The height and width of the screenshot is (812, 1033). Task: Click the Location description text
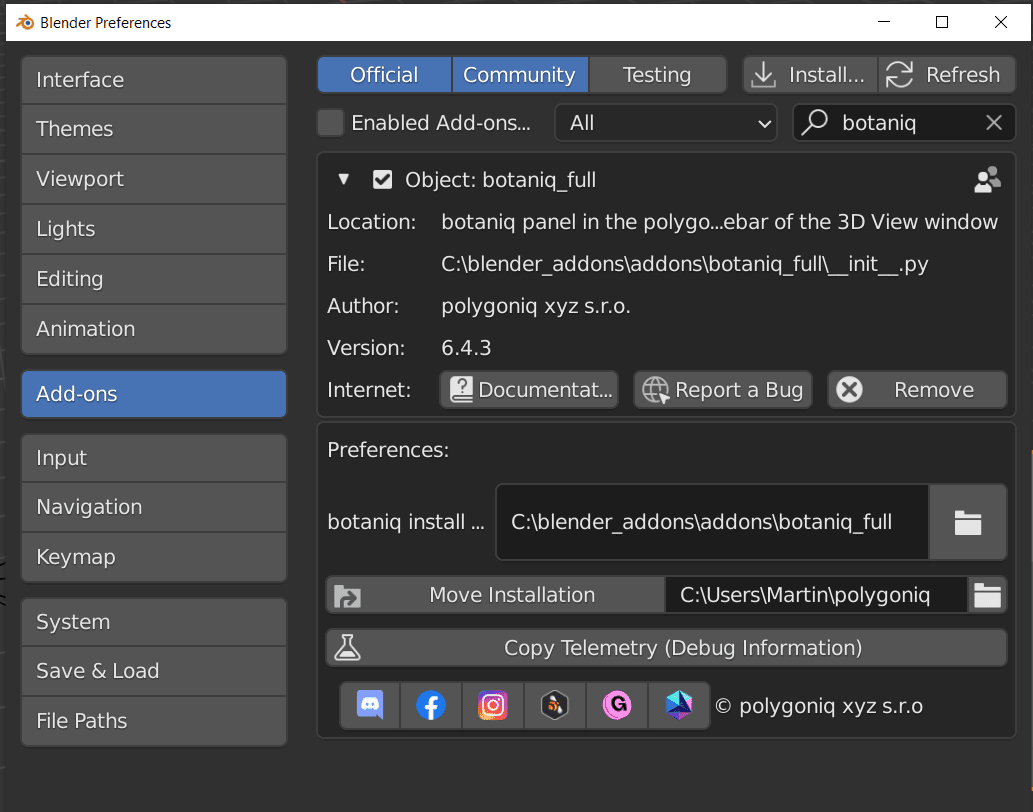click(x=719, y=222)
